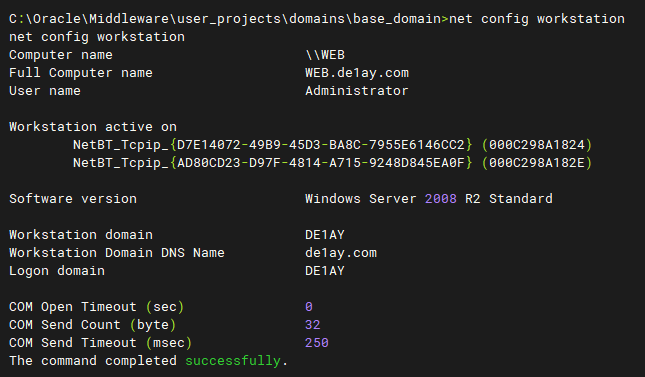
Task: Click the Software version label
Action: point(73,199)
